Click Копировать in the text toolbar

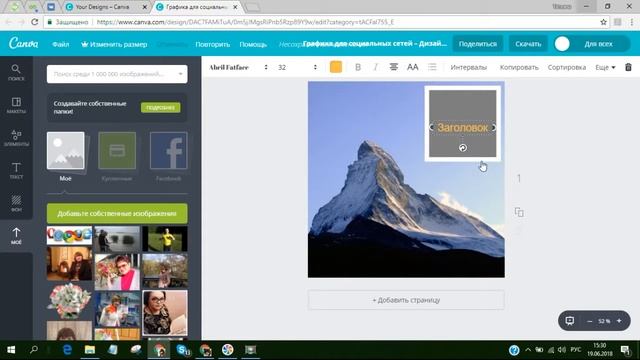[519, 67]
